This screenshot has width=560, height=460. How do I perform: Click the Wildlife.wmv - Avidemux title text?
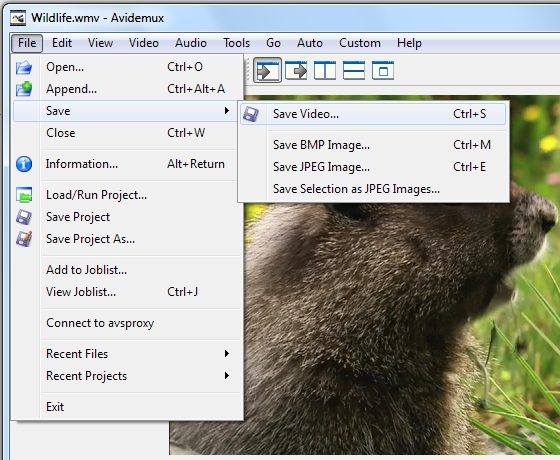pyautogui.click(x=98, y=18)
